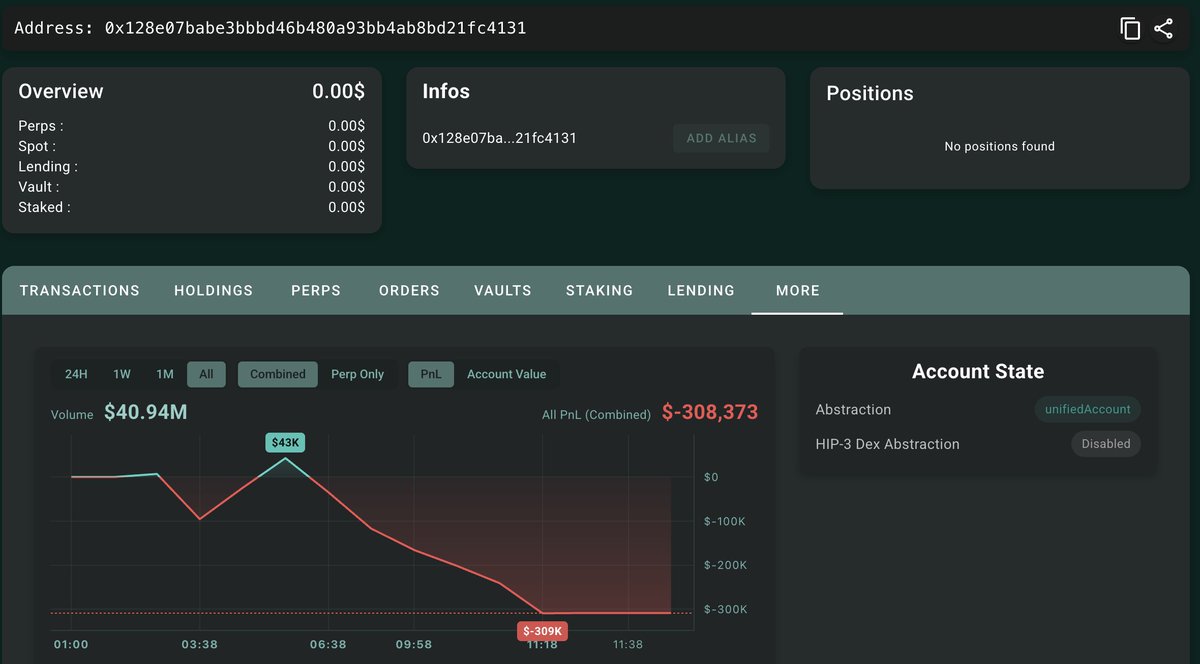The image size is (1200, 664).
Task: Open the Vaults tab
Action: click(x=503, y=290)
